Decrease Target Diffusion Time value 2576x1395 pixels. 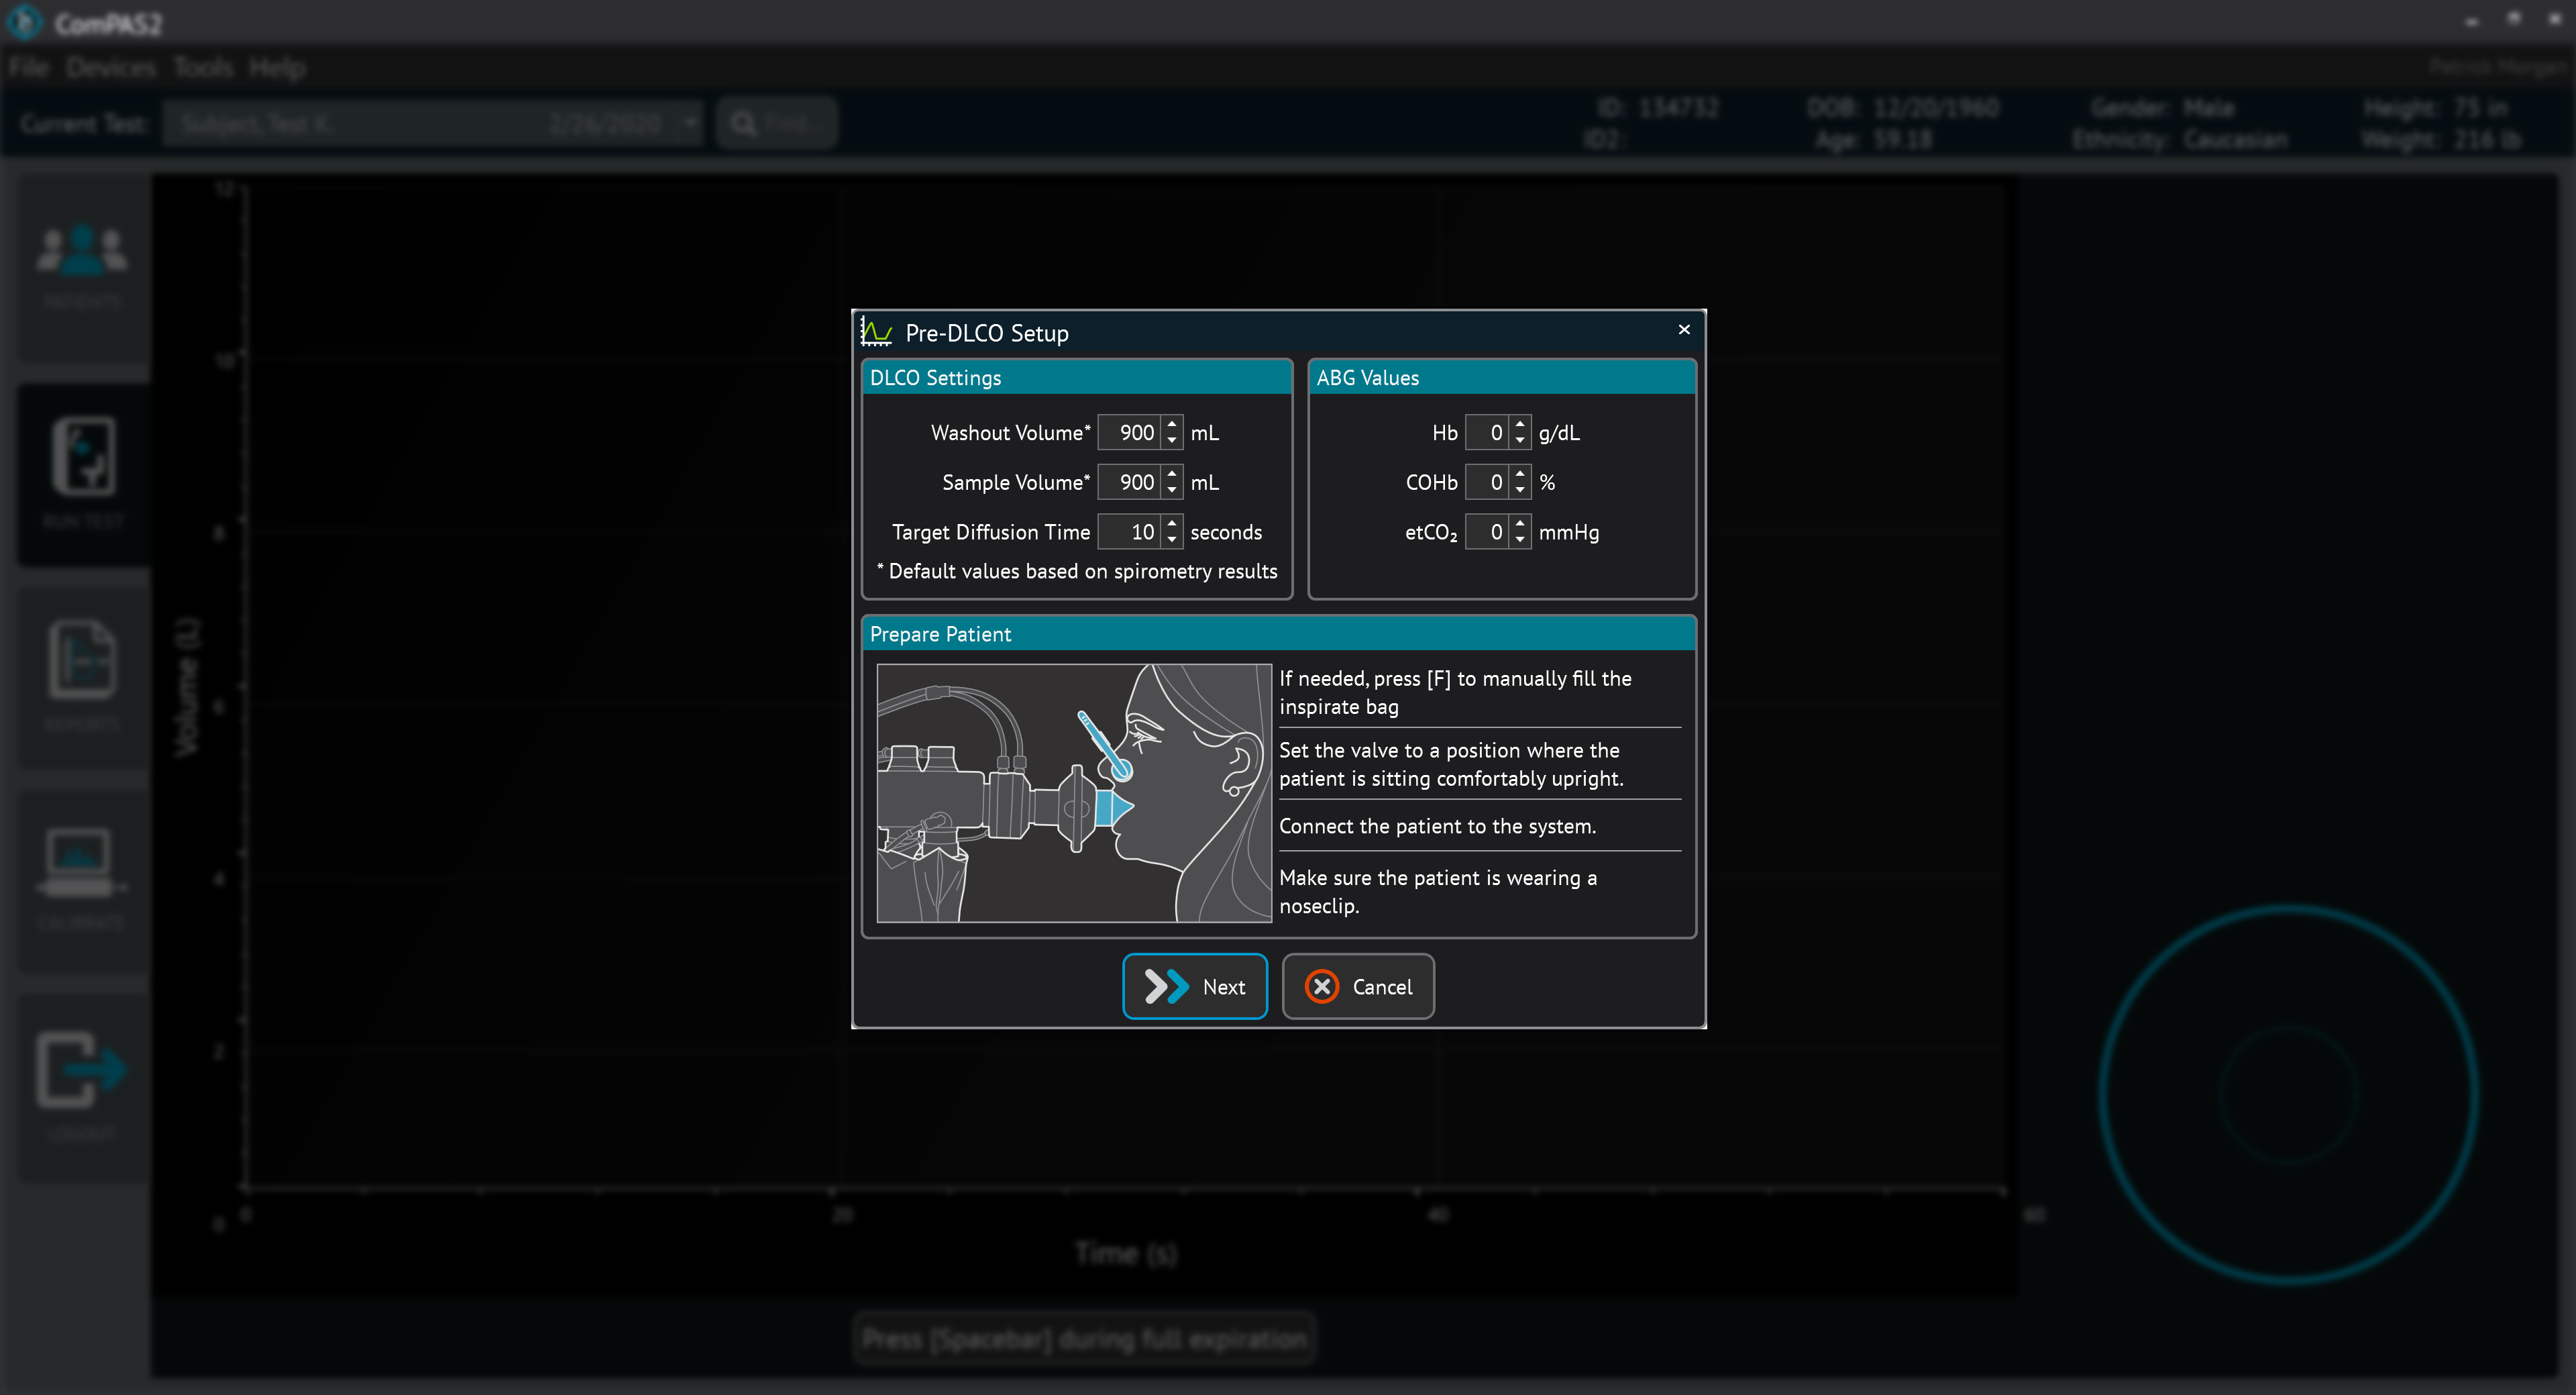tap(1172, 540)
